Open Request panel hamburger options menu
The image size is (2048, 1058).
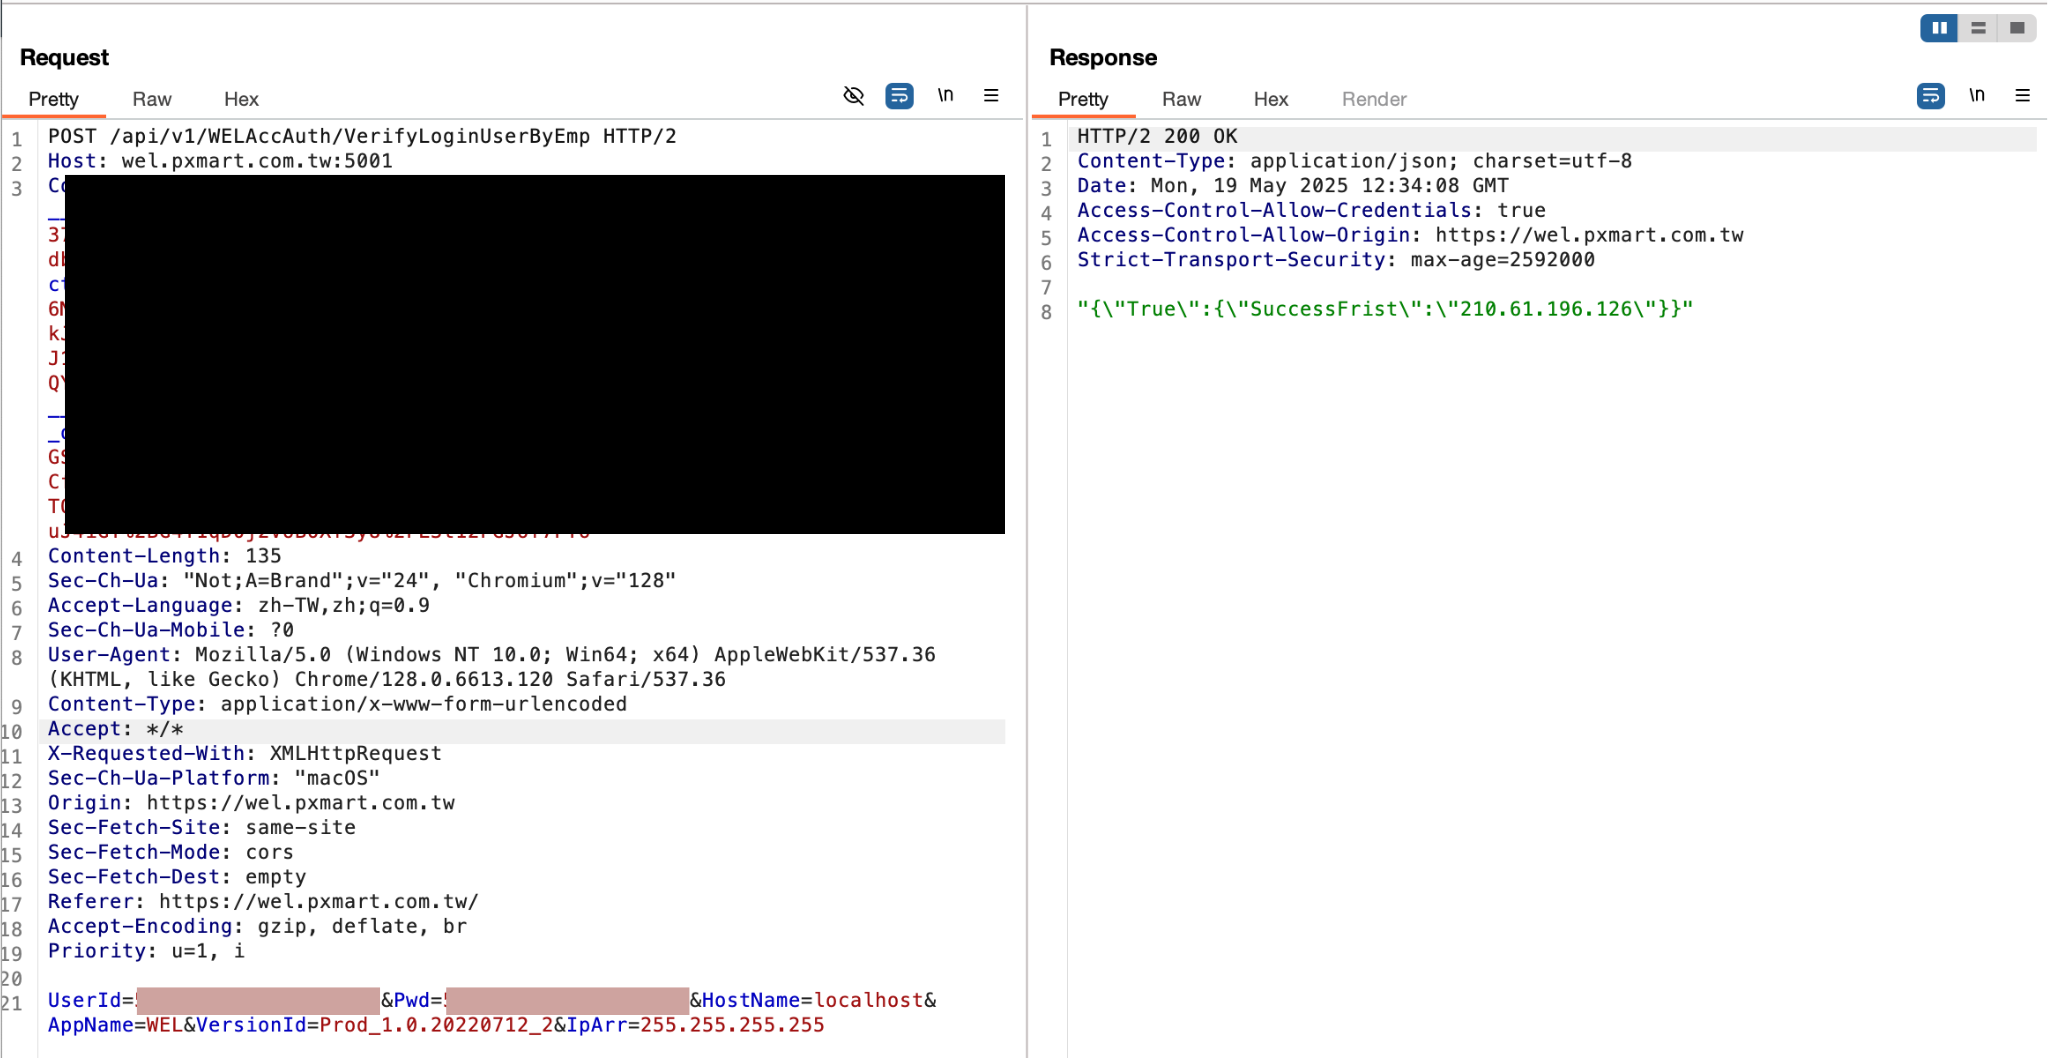(x=991, y=95)
